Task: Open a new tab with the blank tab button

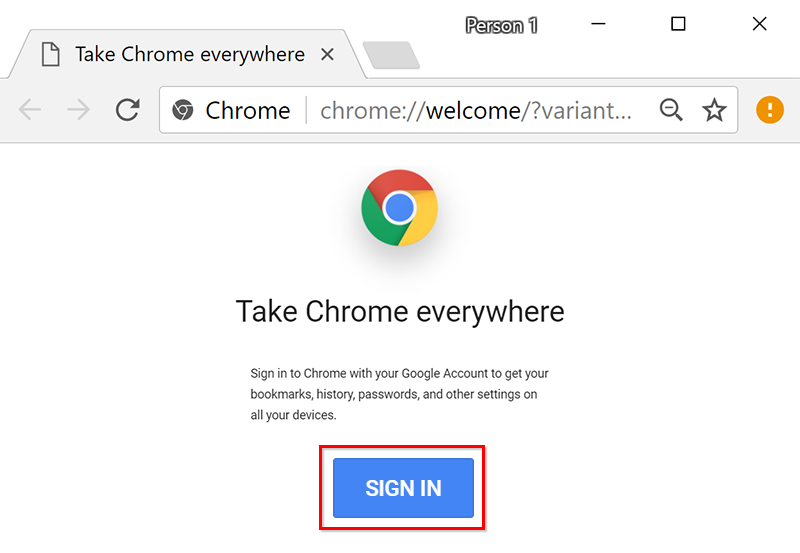Action: click(x=391, y=55)
